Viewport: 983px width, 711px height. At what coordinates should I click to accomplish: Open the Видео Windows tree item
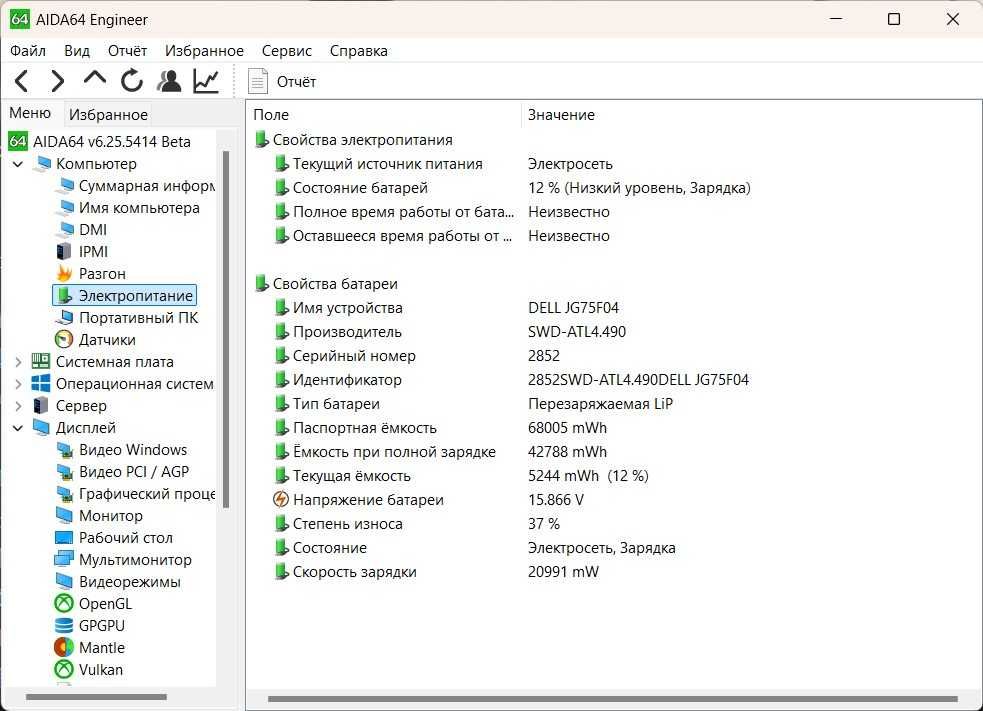coord(122,450)
